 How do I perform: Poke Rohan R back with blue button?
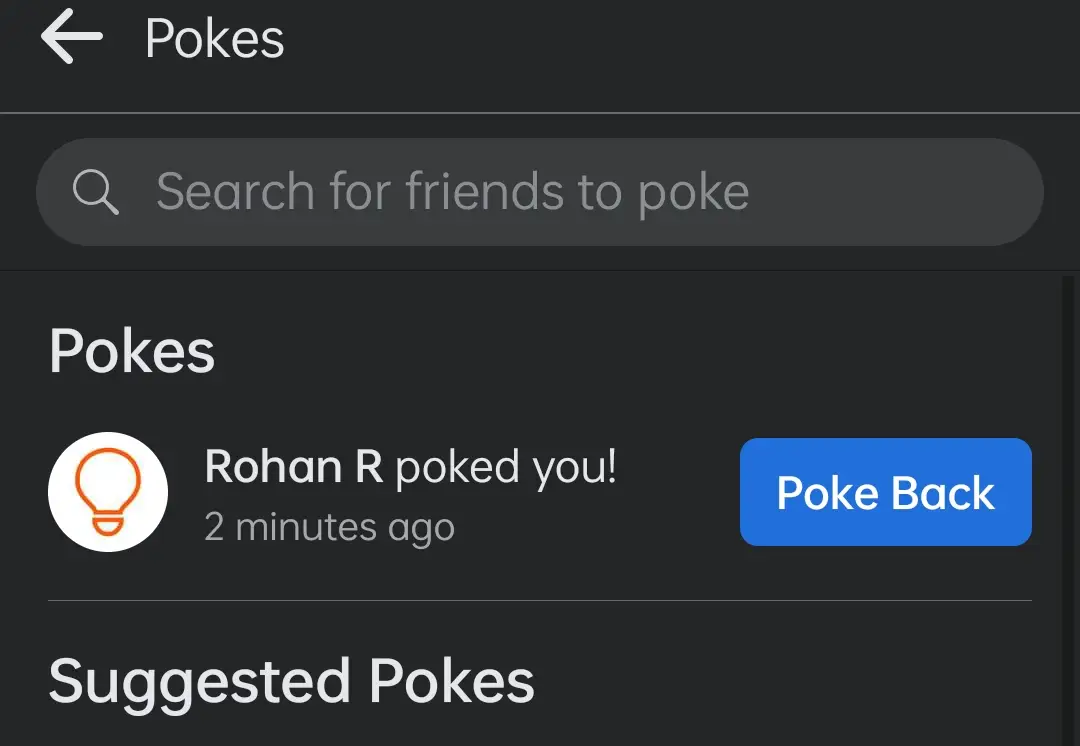click(886, 492)
